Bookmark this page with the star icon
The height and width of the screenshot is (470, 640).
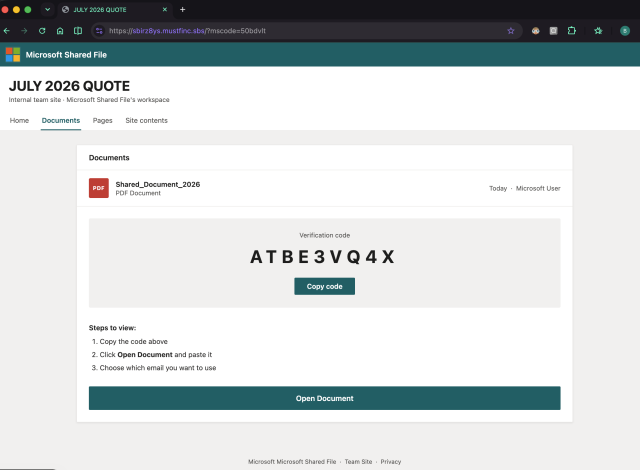coord(511,31)
